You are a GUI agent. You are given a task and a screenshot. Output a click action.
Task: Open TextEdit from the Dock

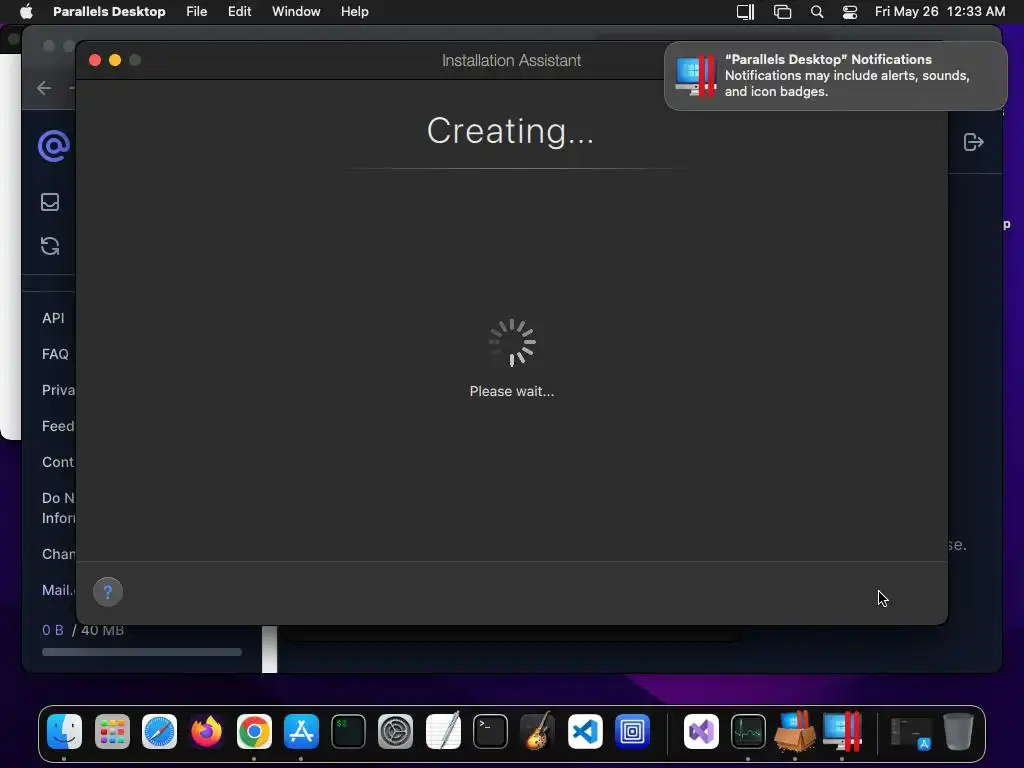[443, 731]
